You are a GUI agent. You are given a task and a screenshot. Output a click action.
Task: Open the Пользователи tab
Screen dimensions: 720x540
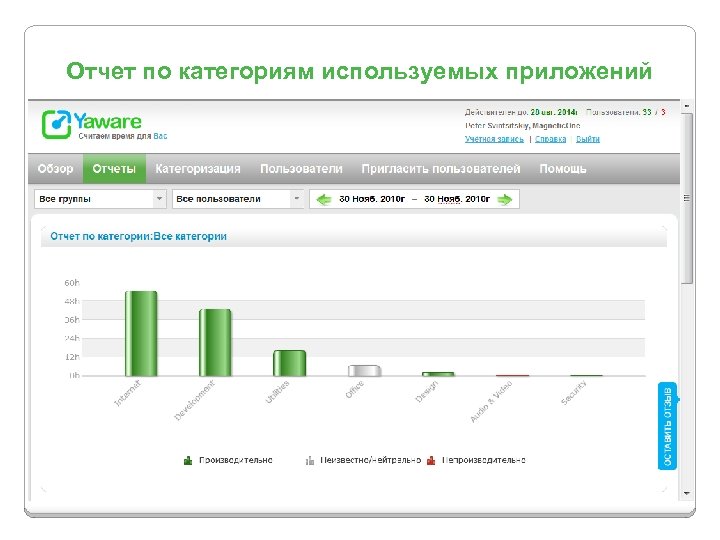[x=301, y=169]
